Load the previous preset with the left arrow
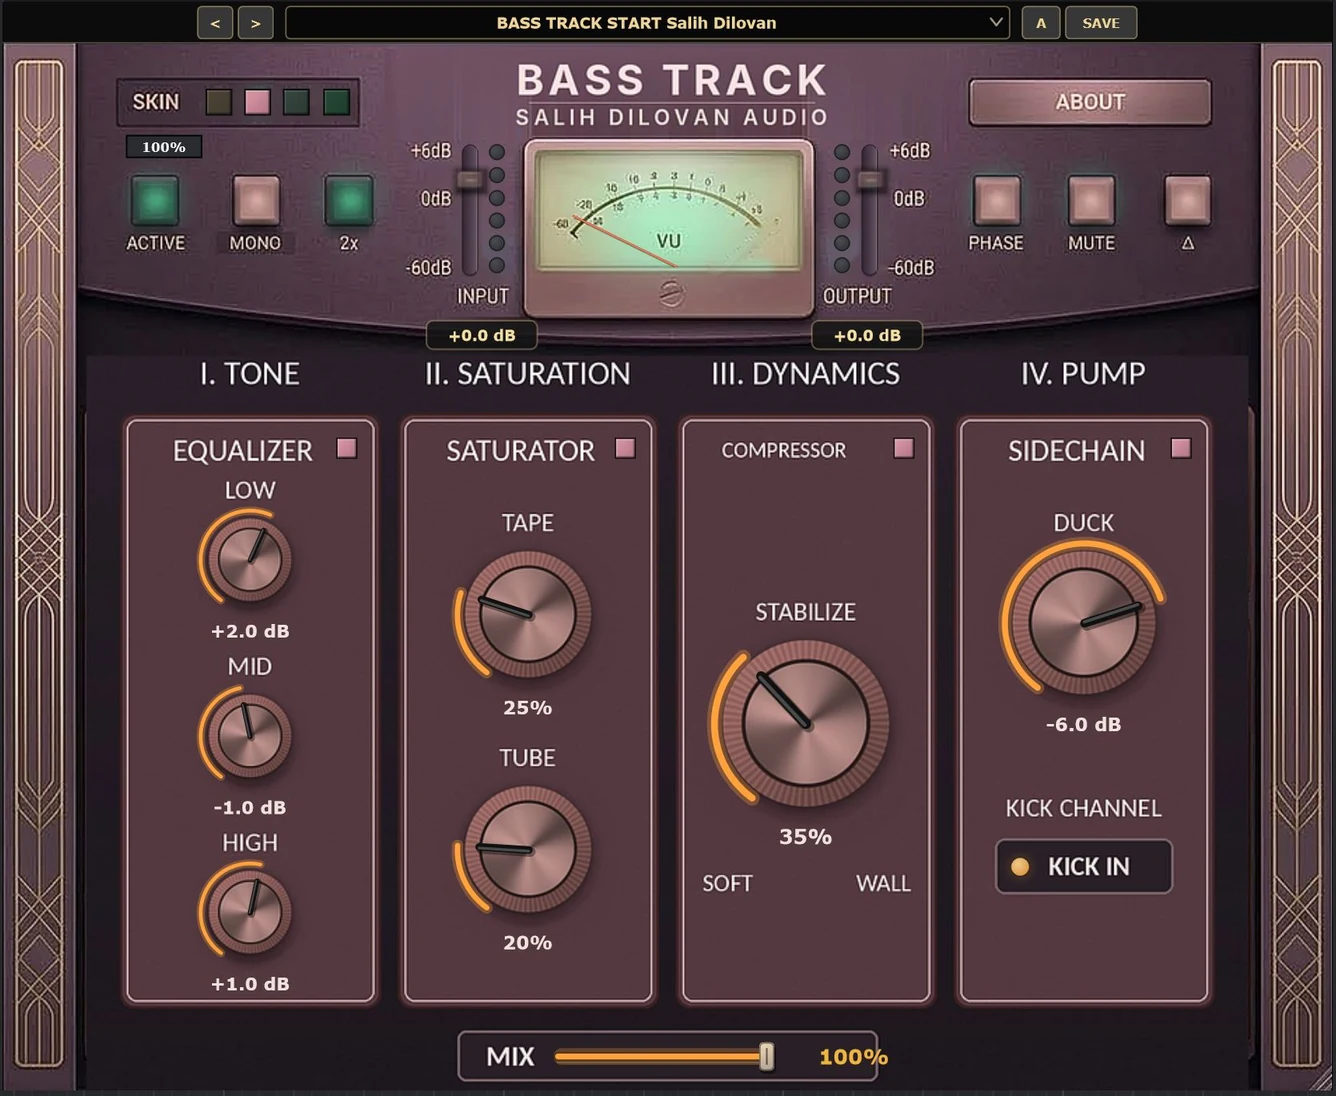The image size is (1336, 1096). (215, 23)
